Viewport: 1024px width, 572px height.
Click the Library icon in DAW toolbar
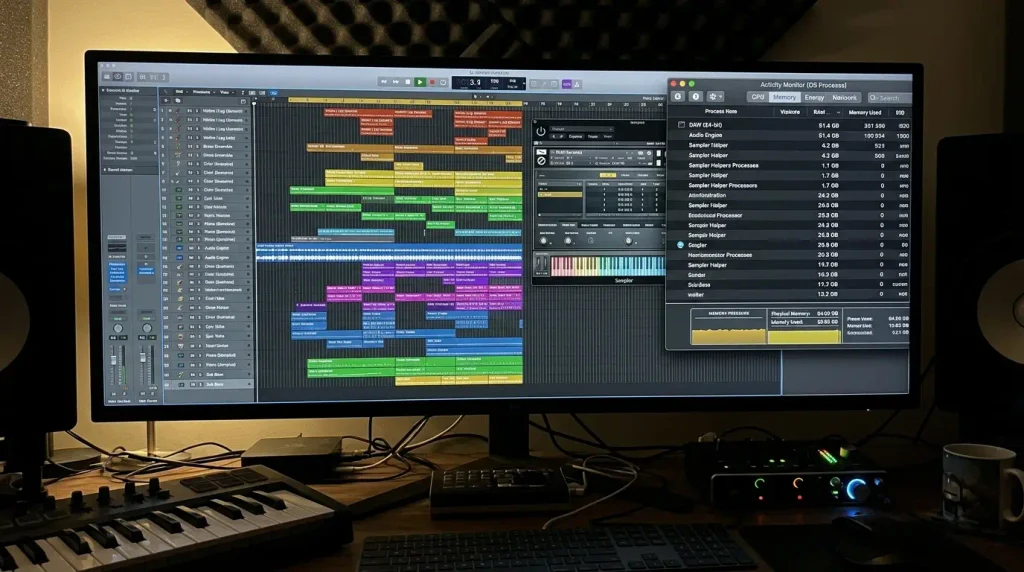point(107,77)
